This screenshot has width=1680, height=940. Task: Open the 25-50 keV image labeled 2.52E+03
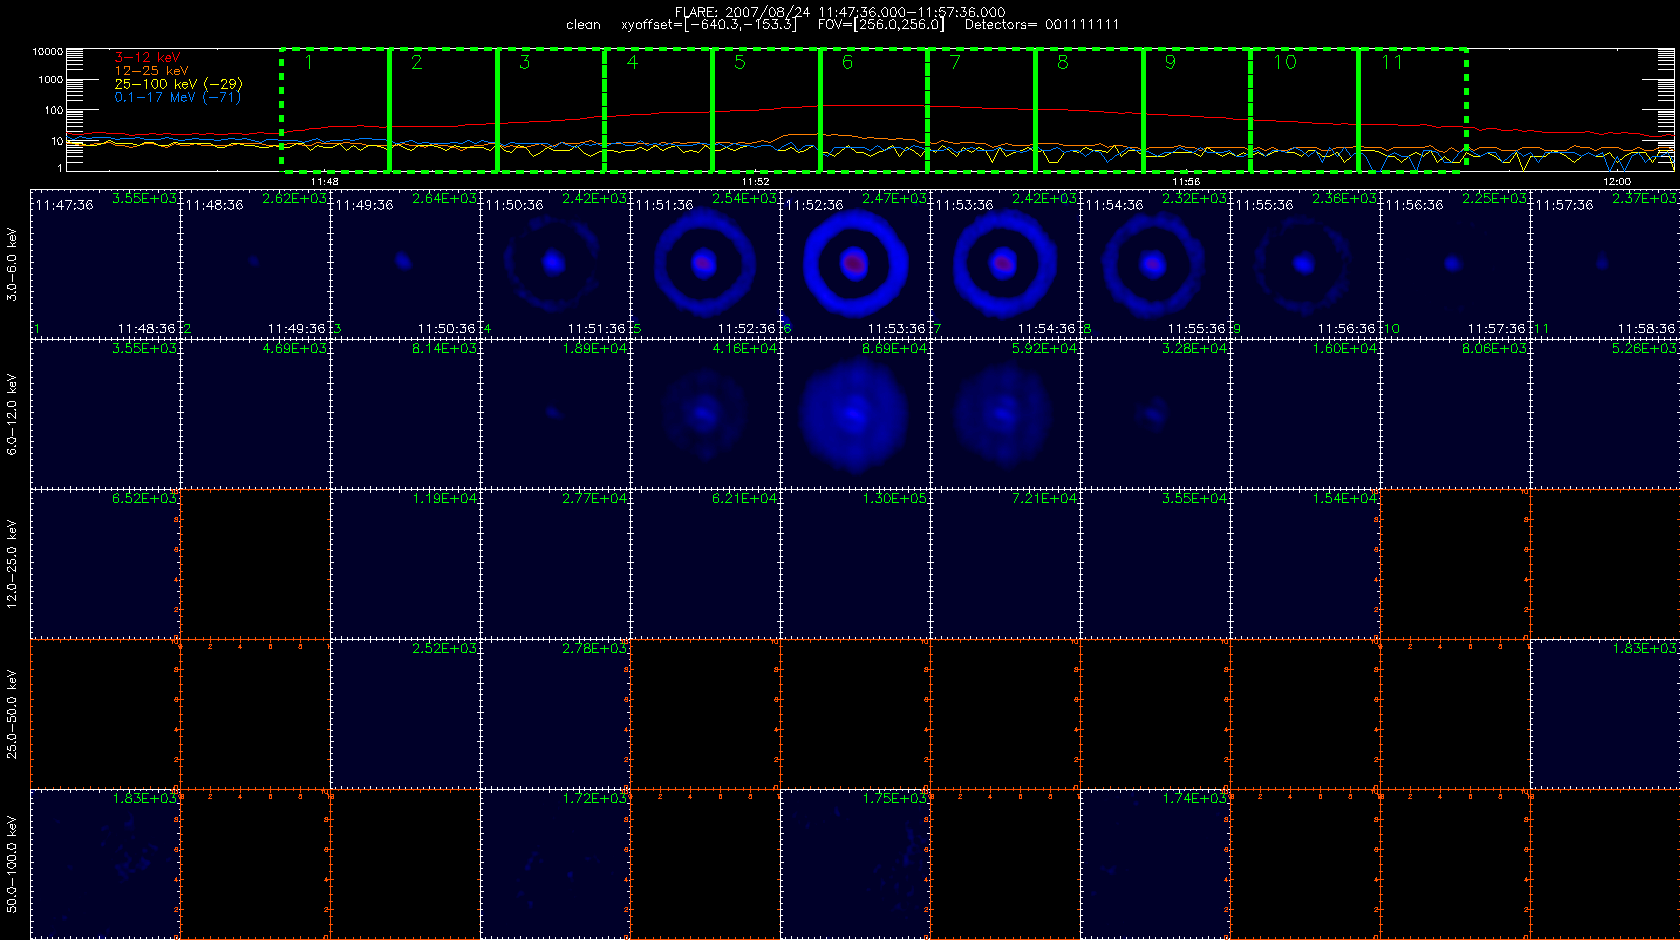pos(405,714)
